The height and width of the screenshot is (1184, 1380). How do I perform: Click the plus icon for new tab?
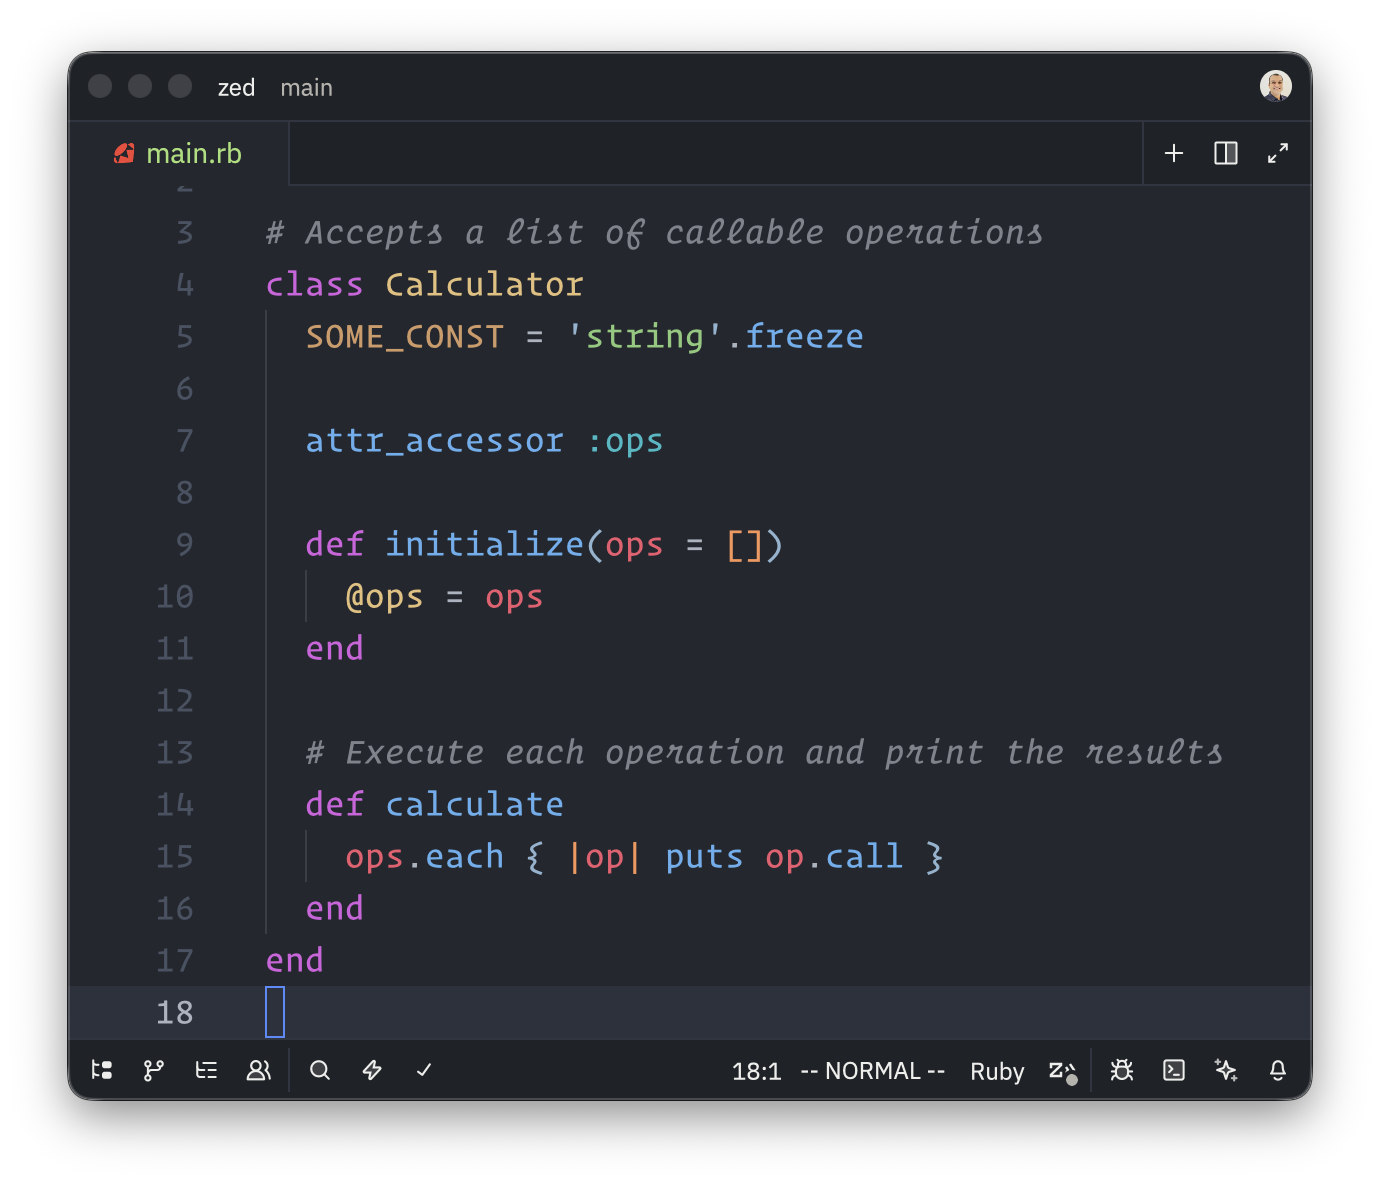pos(1174,153)
